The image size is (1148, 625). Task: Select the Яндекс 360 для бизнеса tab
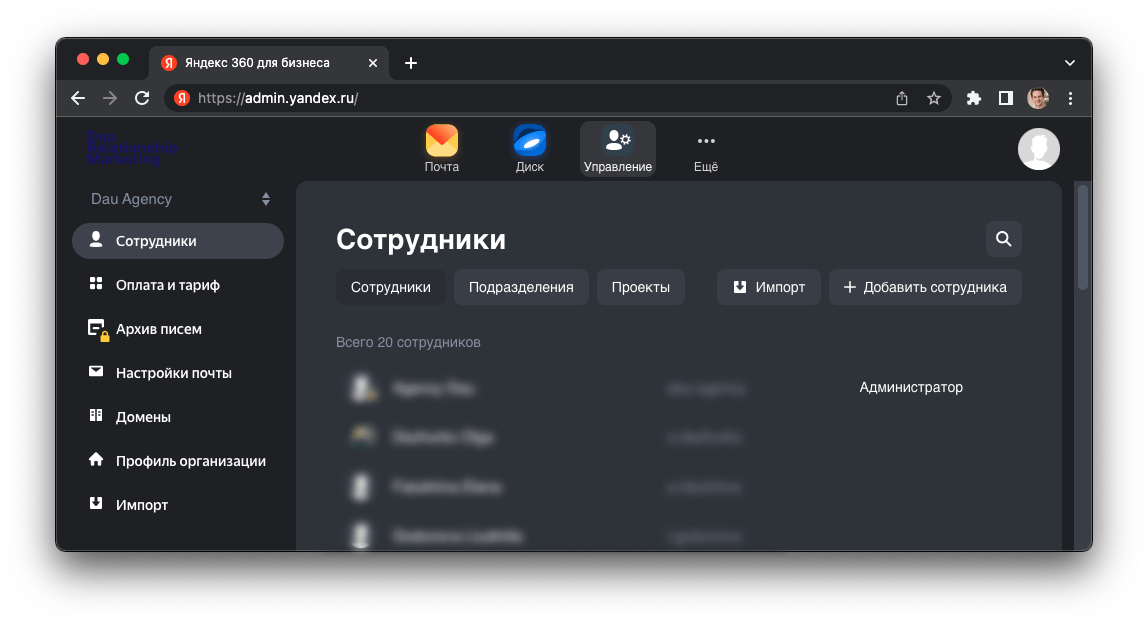[x=269, y=63]
